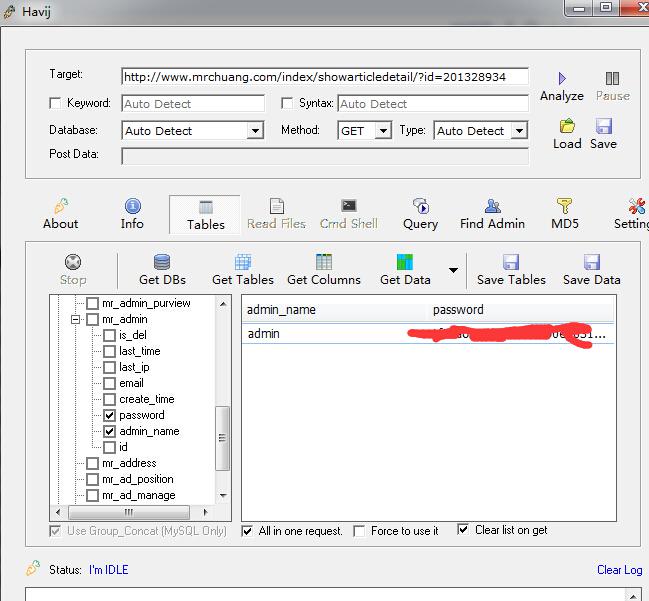Click the Save Tables icon
Screen dimensions: 649x601
511,262
